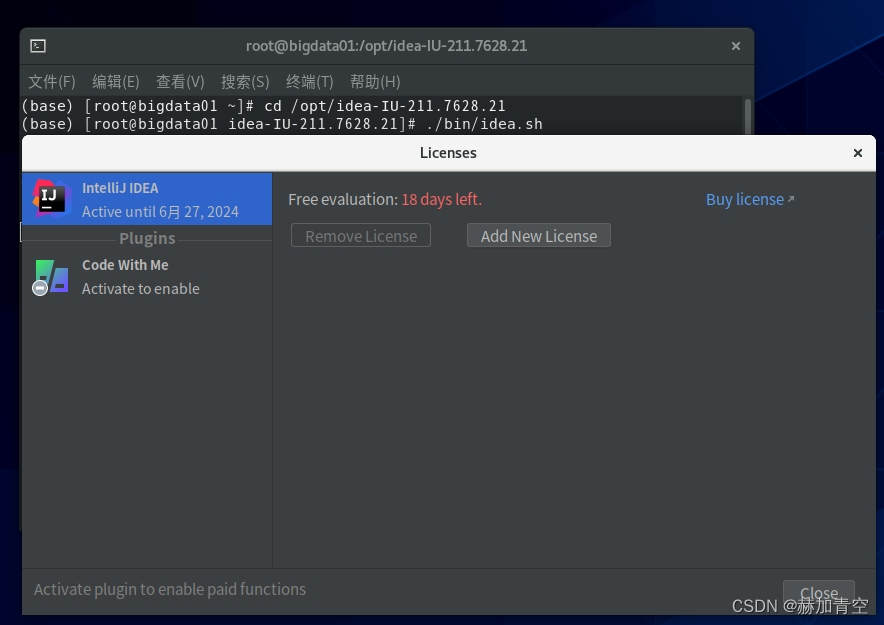Image resolution: width=884 pixels, height=625 pixels.
Task: Click the Code With Me plugin icon
Action: pyautogui.click(x=51, y=277)
